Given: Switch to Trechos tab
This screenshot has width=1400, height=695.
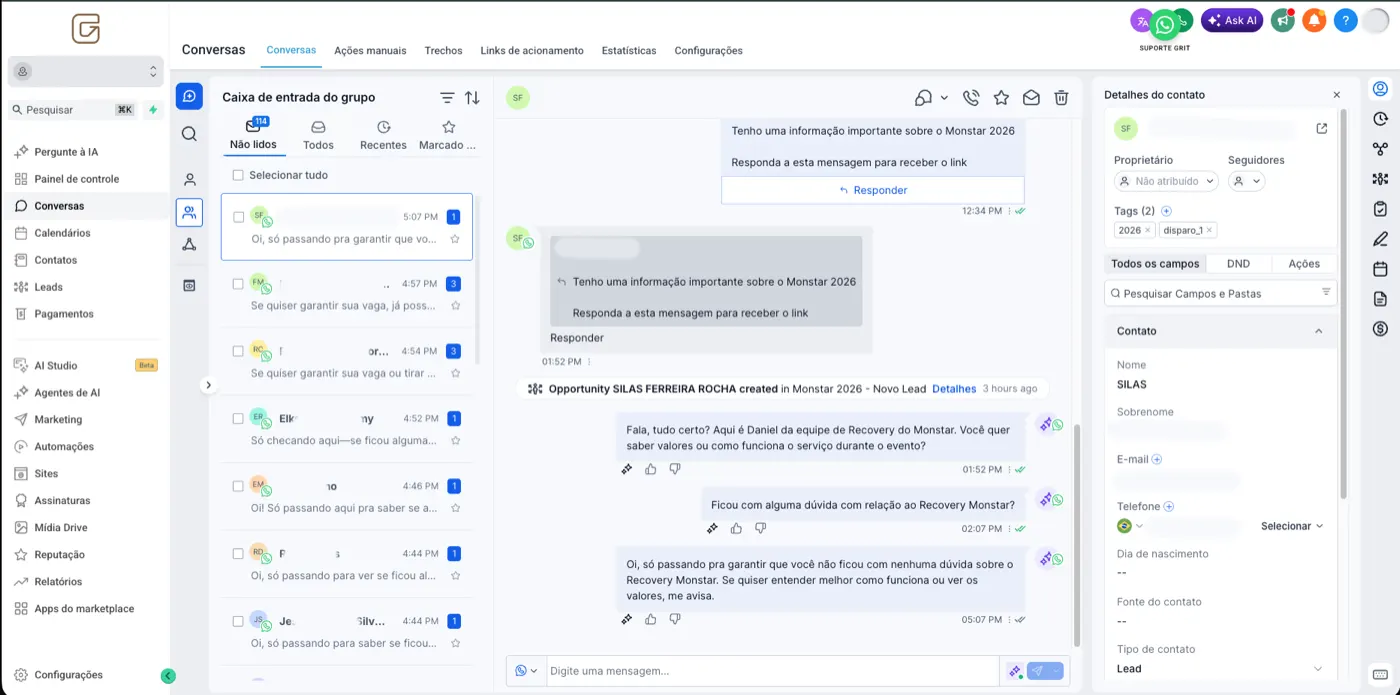Looking at the screenshot, I should click(443, 50).
